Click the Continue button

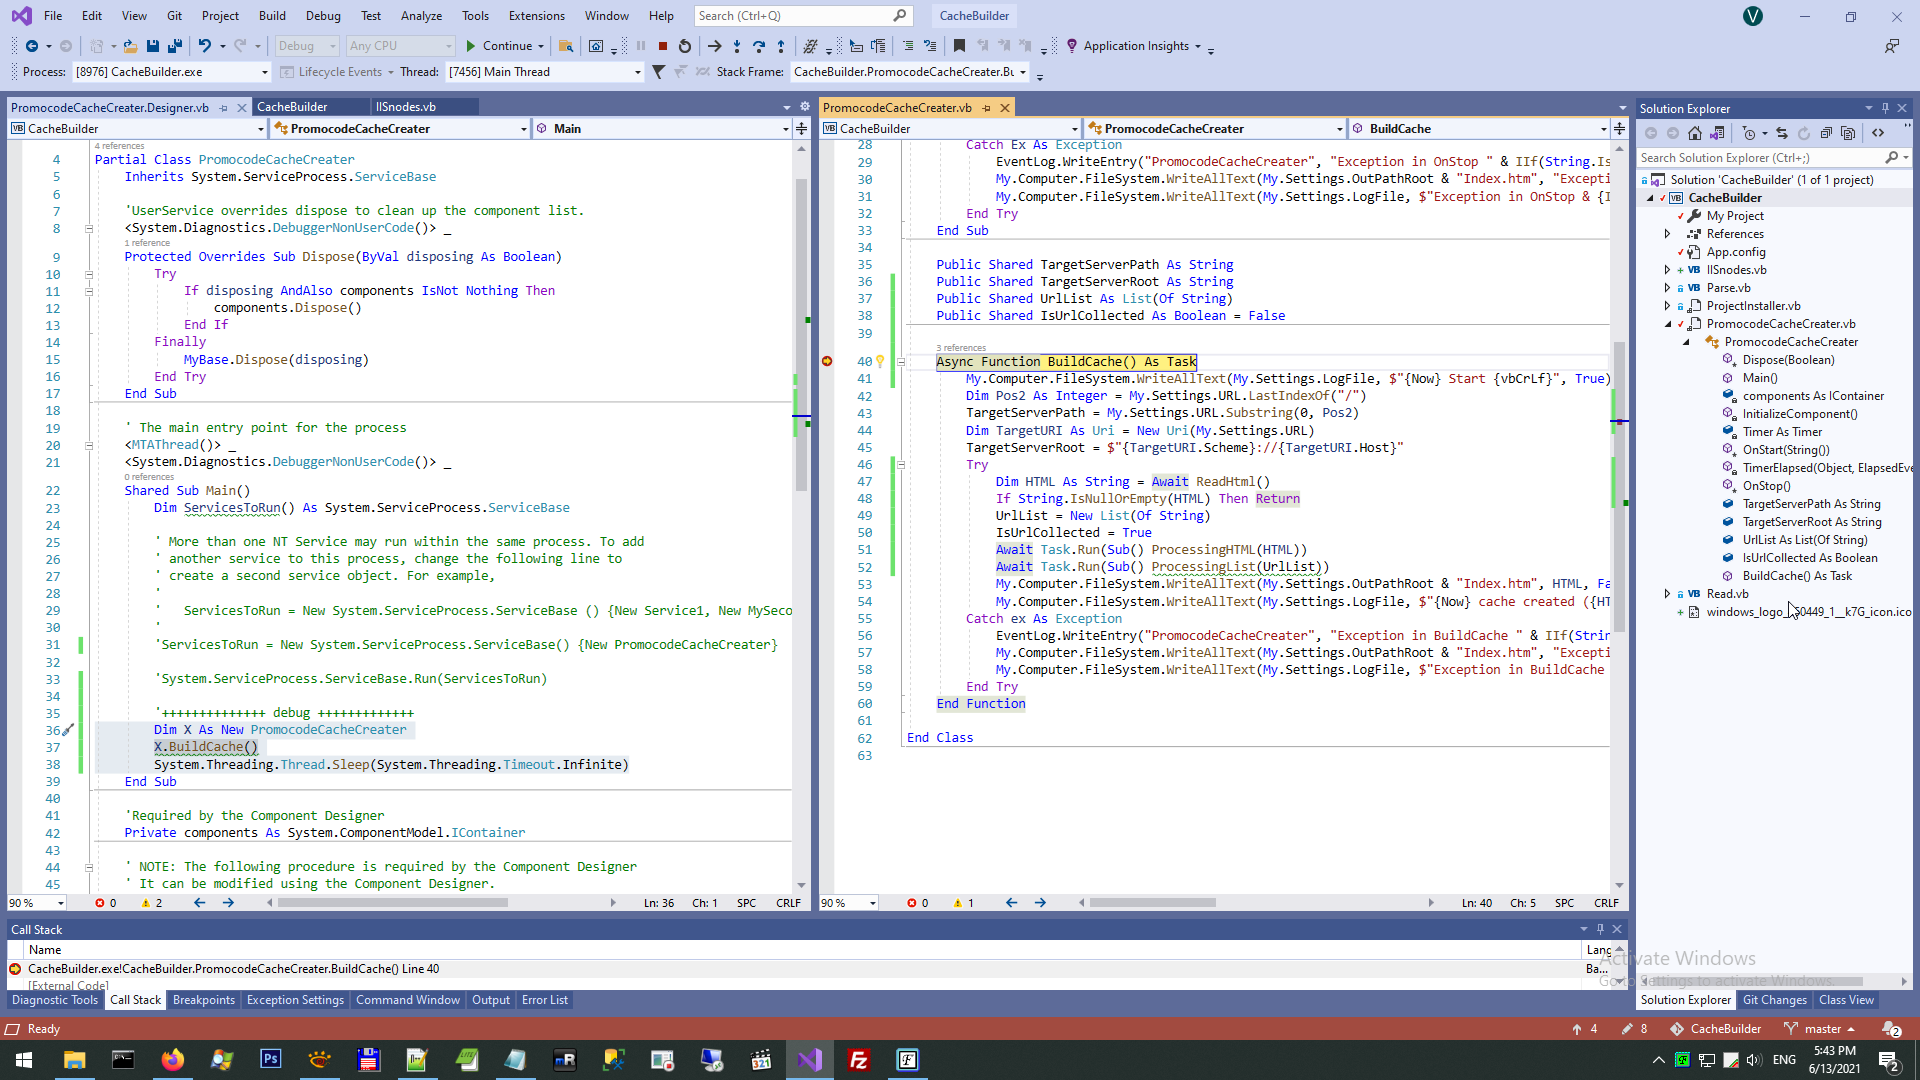click(x=498, y=46)
